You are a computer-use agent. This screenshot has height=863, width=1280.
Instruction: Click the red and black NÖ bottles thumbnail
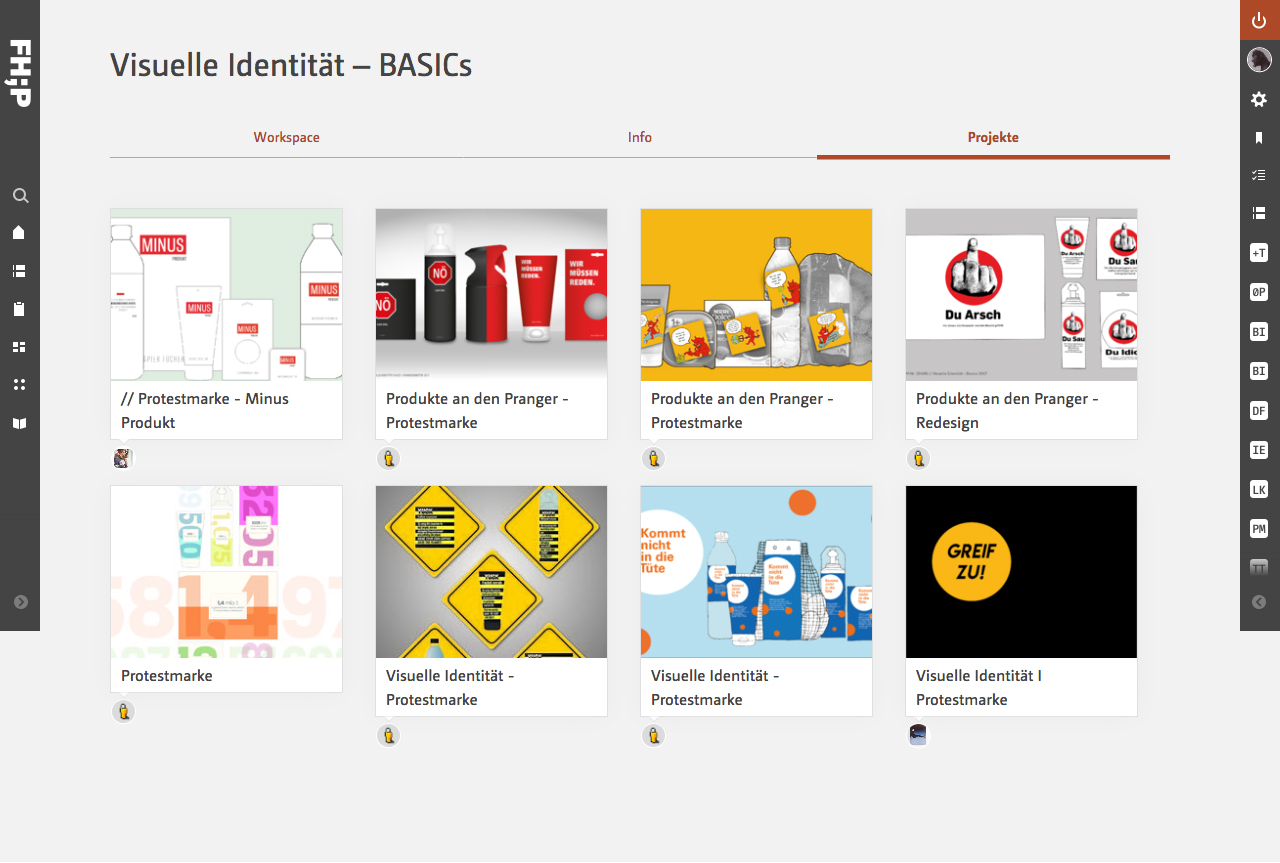[x=491, y=295]
